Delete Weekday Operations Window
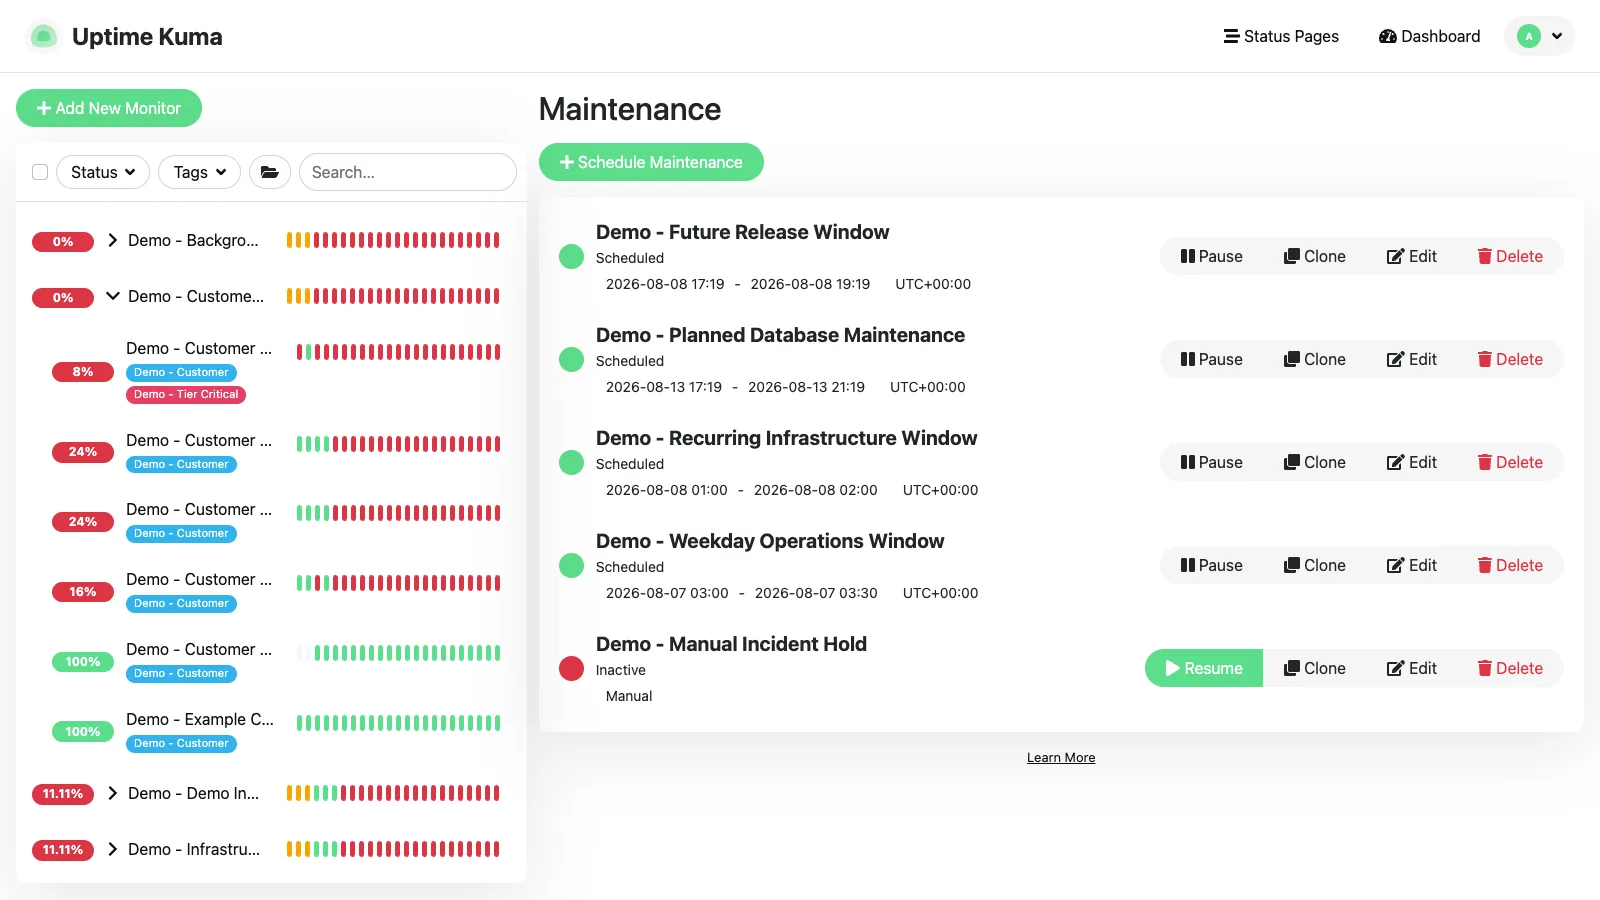Screen dimensions: 1600x900 point(1510,565)
